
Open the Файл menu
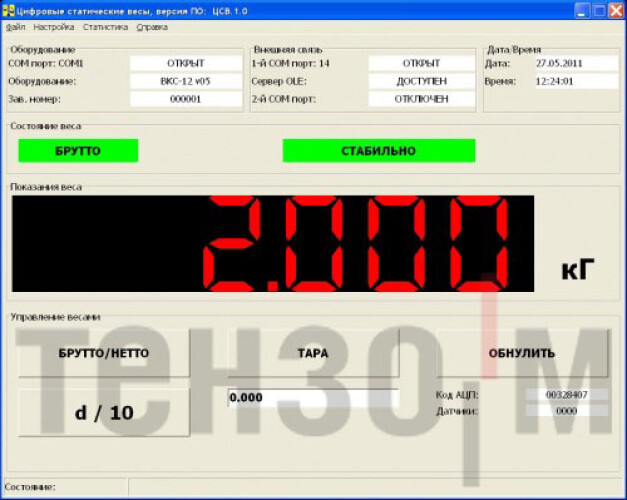pos(15,28)
